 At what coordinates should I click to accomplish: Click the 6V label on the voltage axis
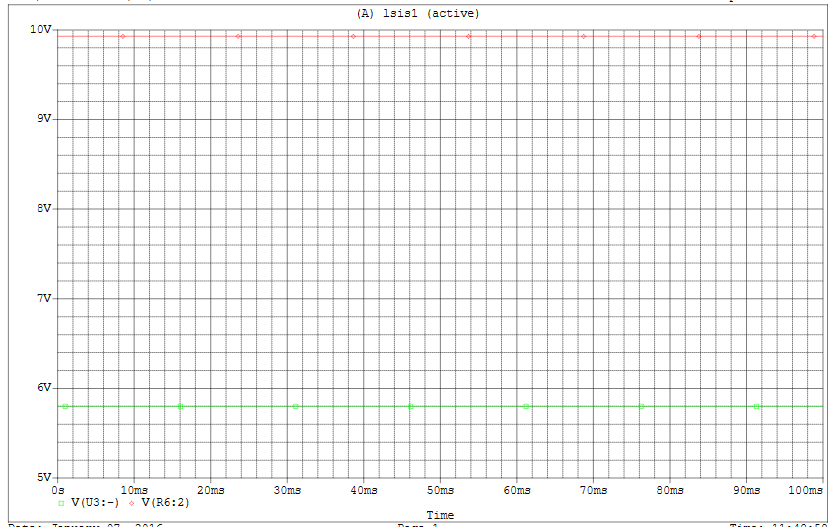43,388
